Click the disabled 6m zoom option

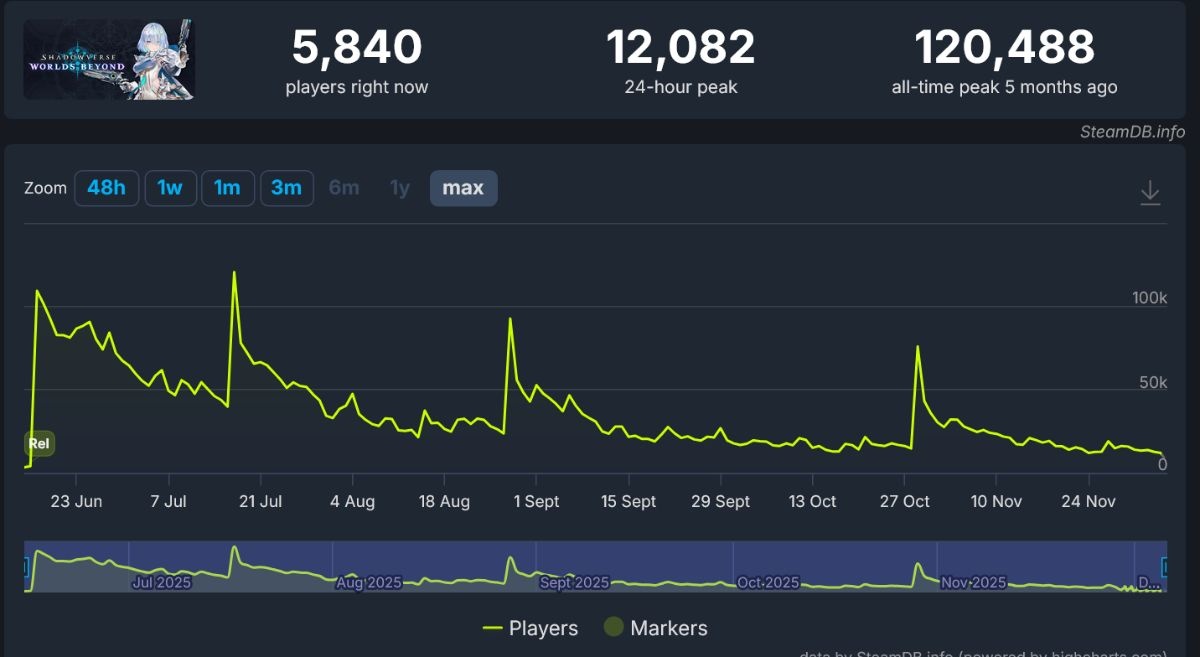[344, 188]
